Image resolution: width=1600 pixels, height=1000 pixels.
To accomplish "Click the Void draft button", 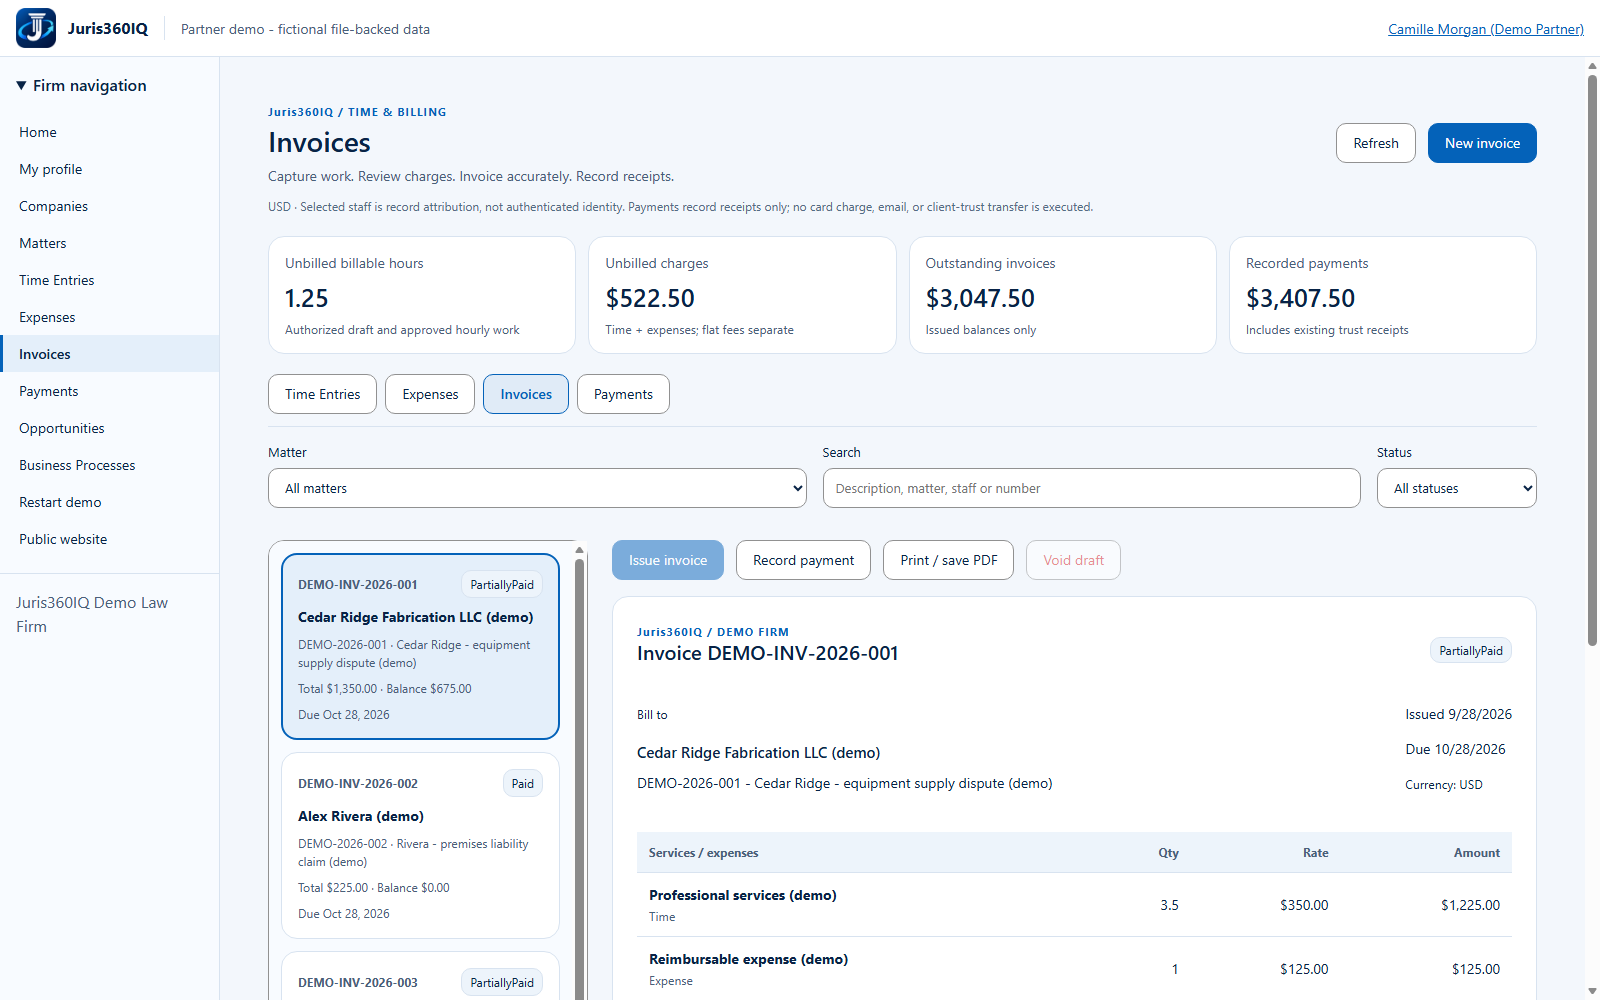I will tap(1073, 560).
